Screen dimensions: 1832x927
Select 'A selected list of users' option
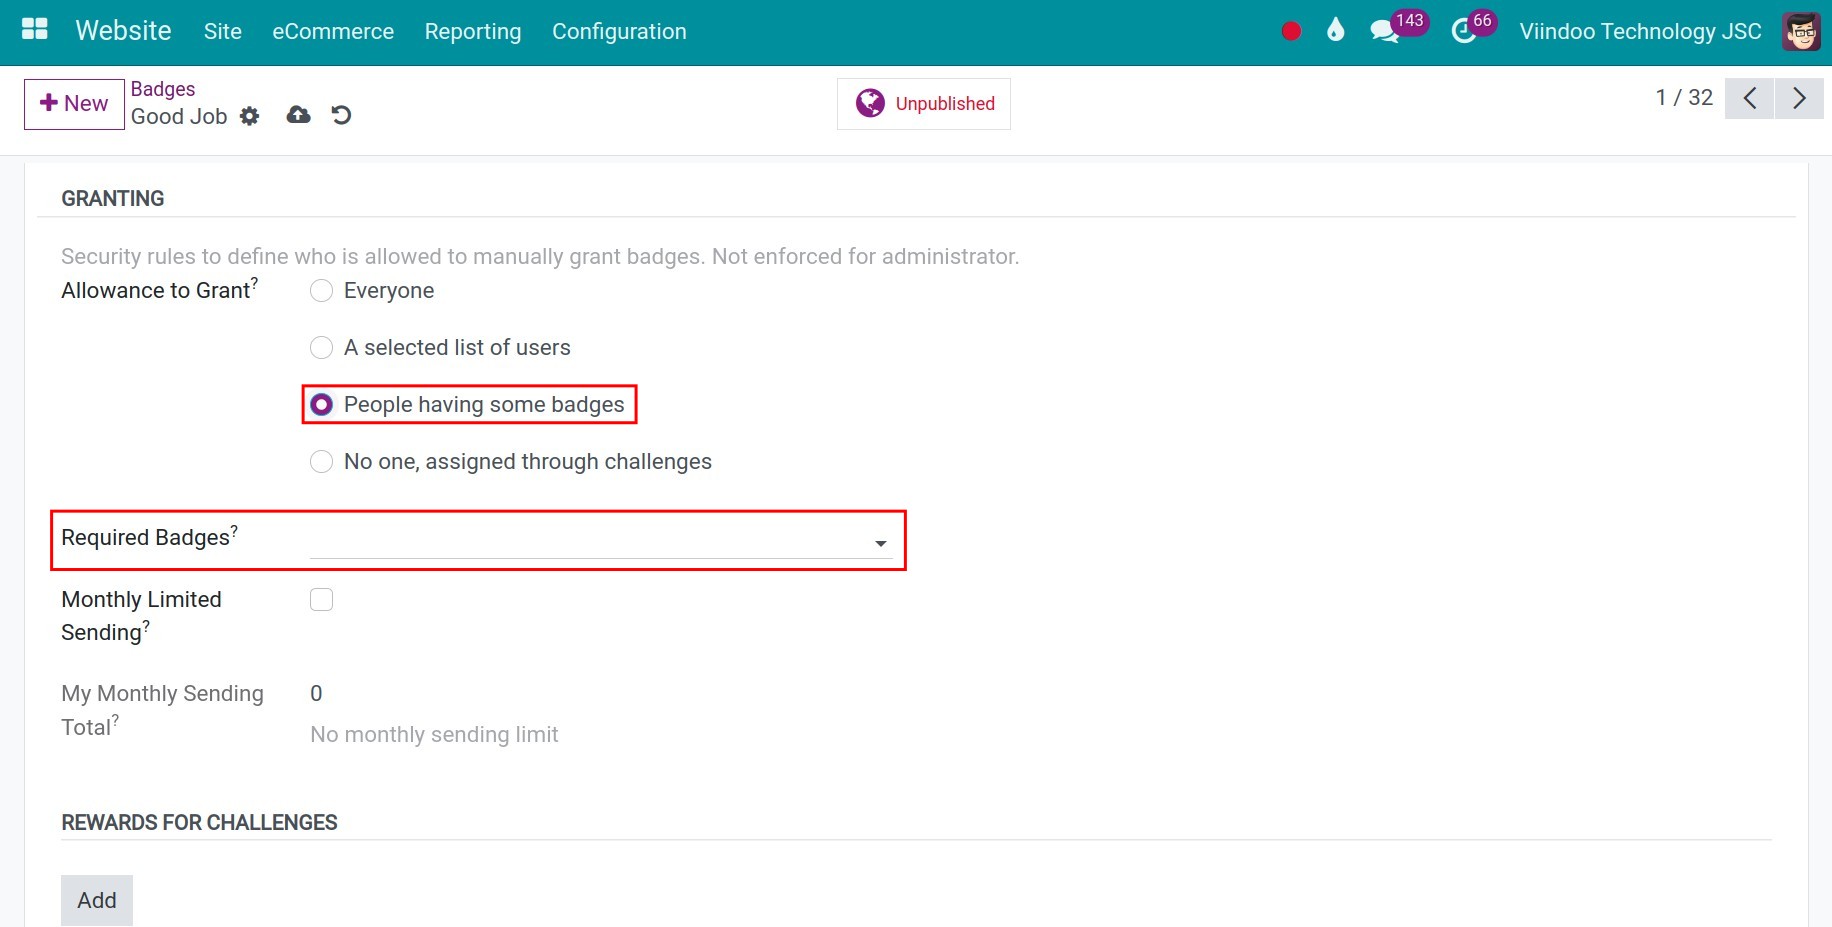click(321, 348)
